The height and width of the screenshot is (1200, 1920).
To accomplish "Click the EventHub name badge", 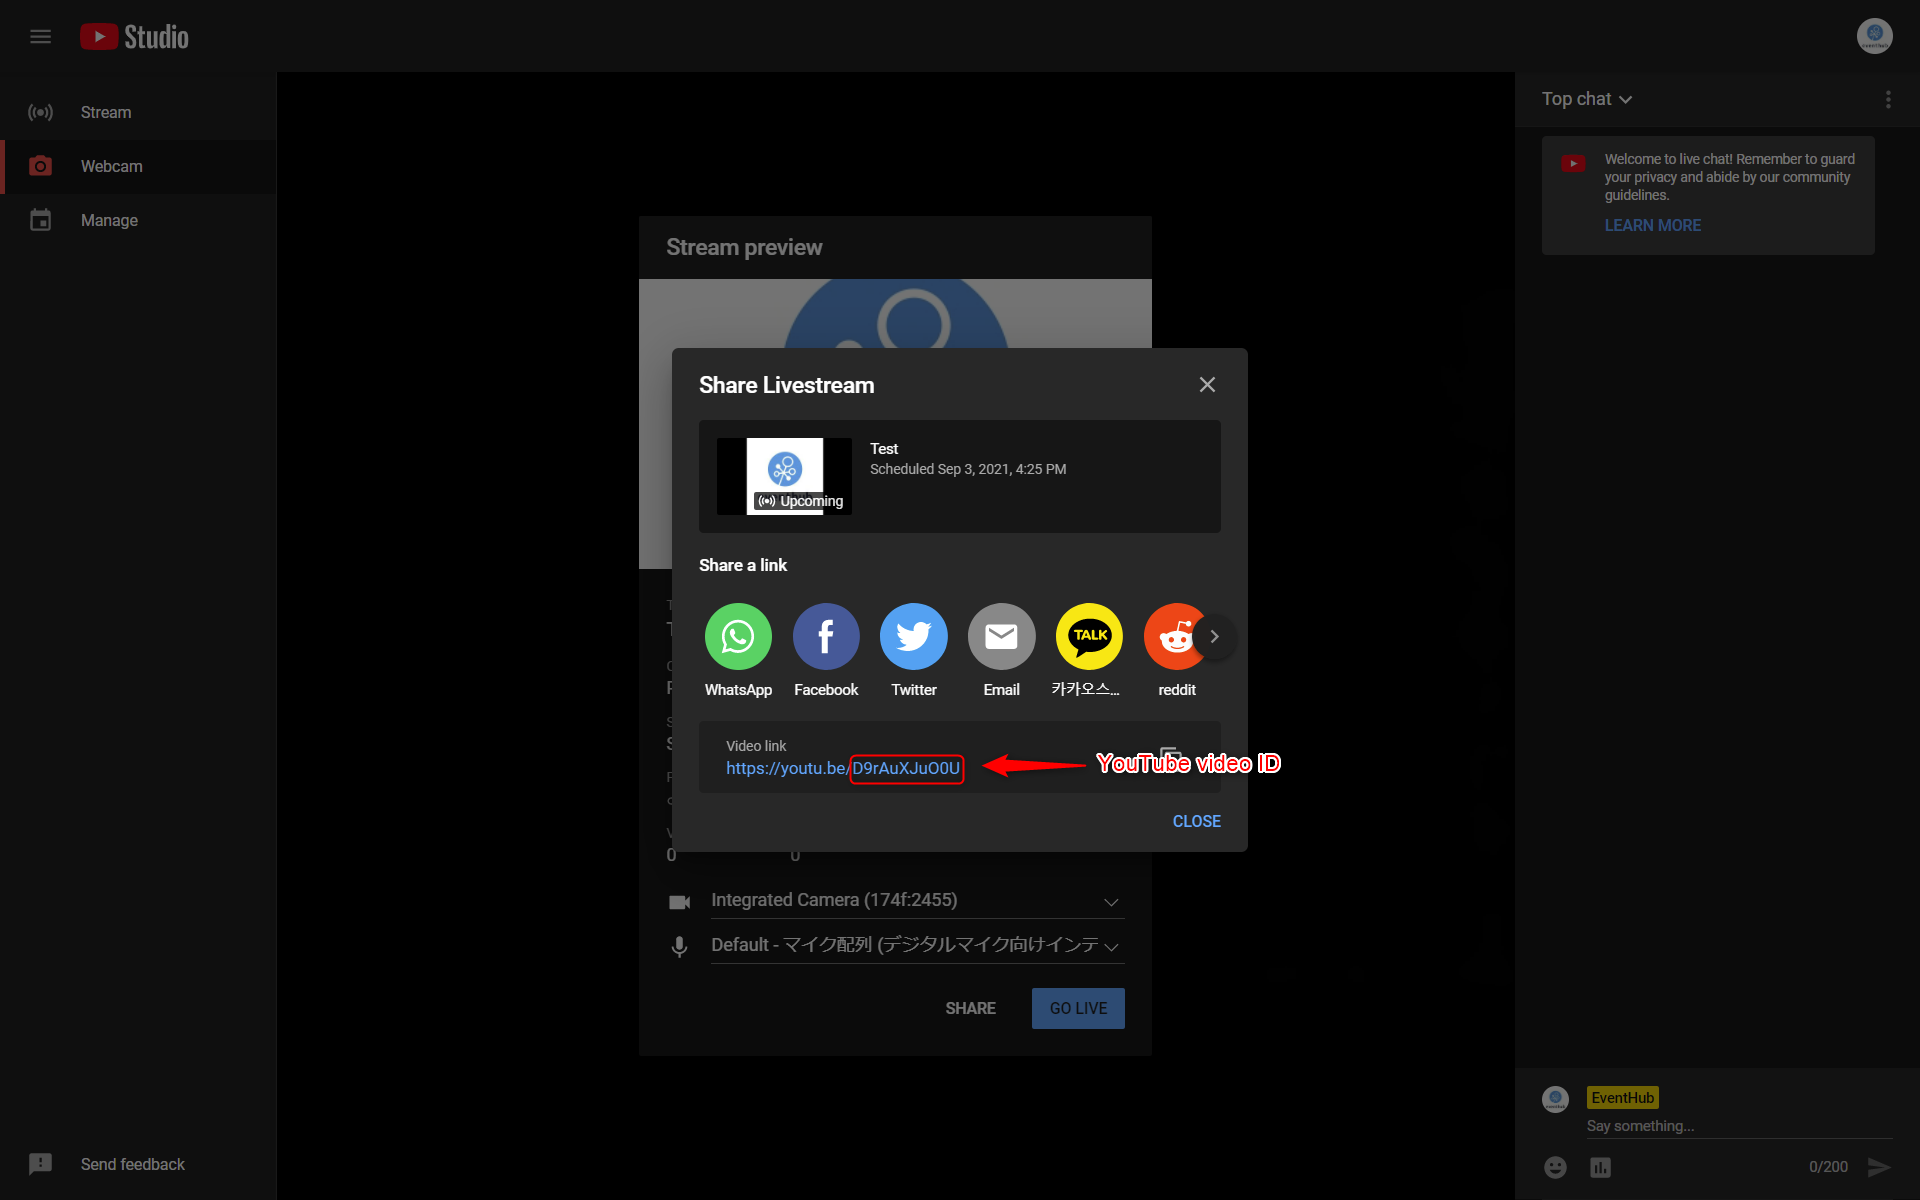I will click(x=1622, y=1098).
